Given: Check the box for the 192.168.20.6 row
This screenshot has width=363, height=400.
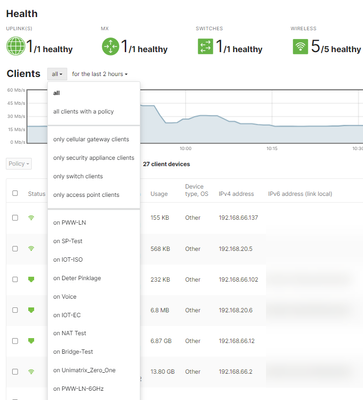Looking at the screenshot, I should tap(15, 310).
